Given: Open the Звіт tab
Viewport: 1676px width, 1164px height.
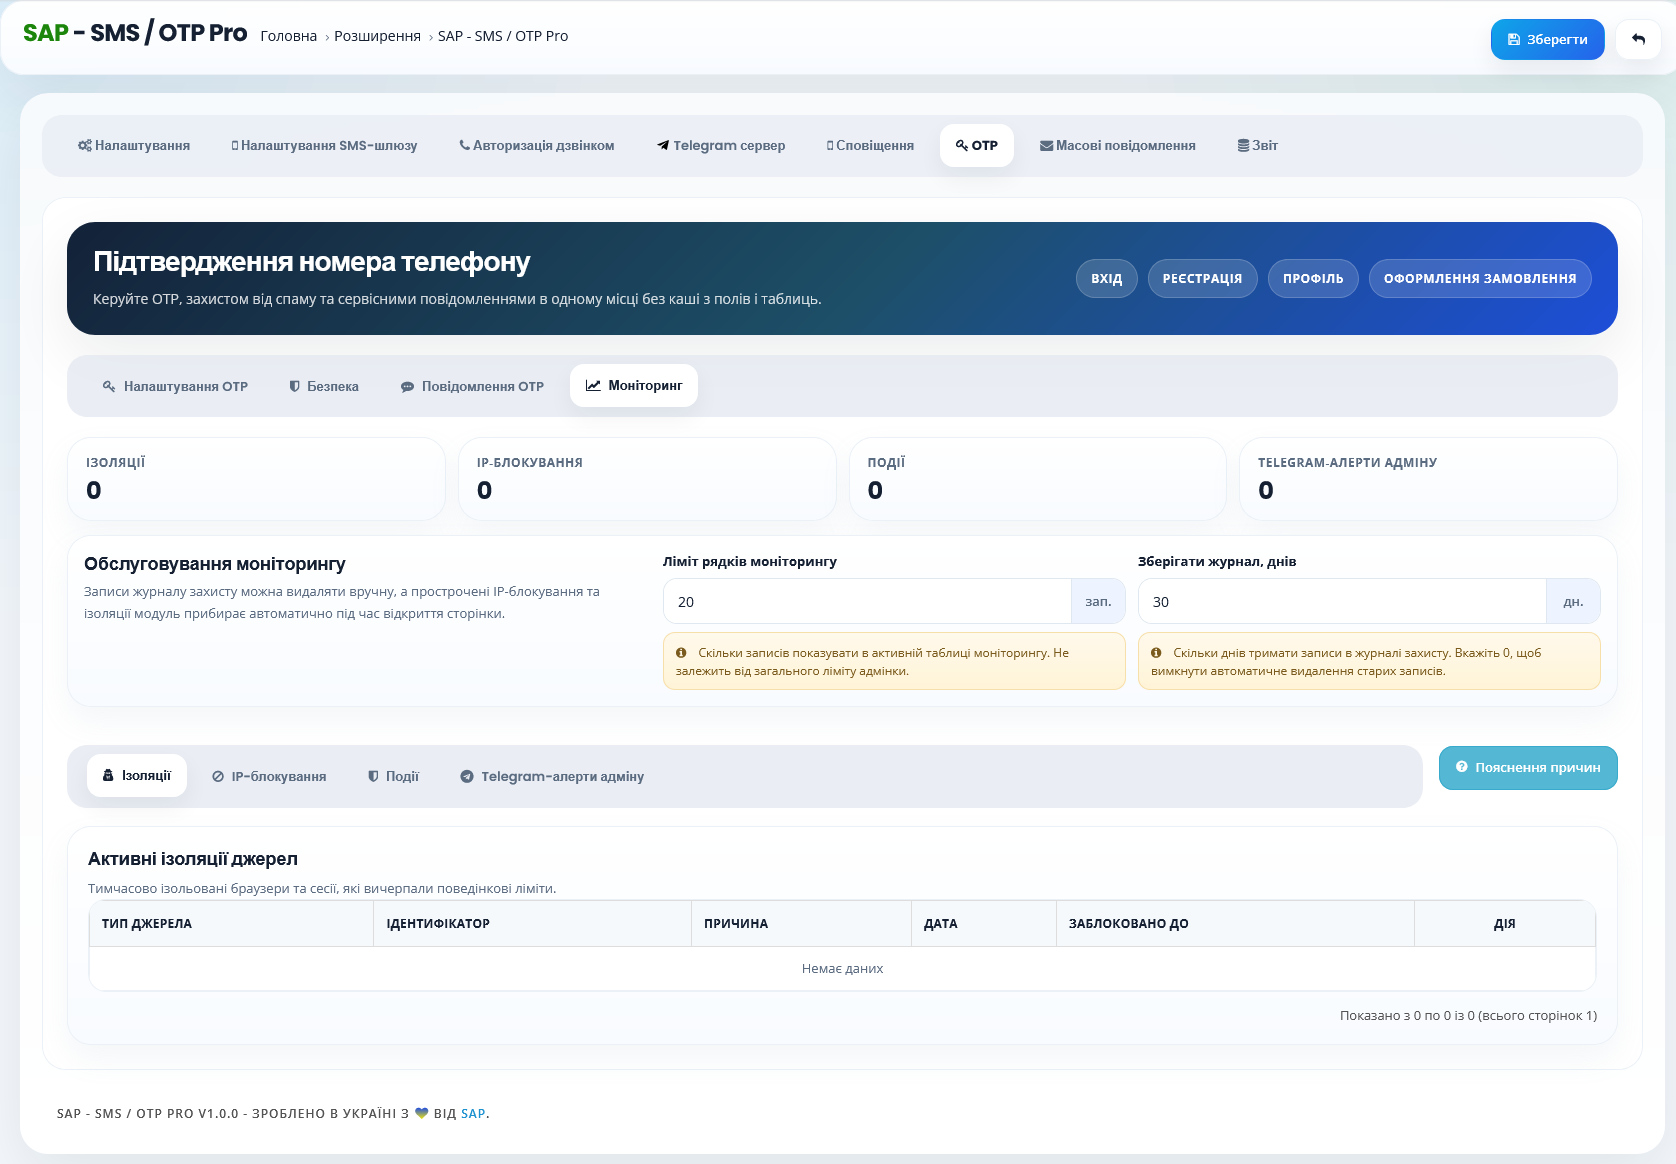Looking at the screenshot, I should click(1257, 145).
